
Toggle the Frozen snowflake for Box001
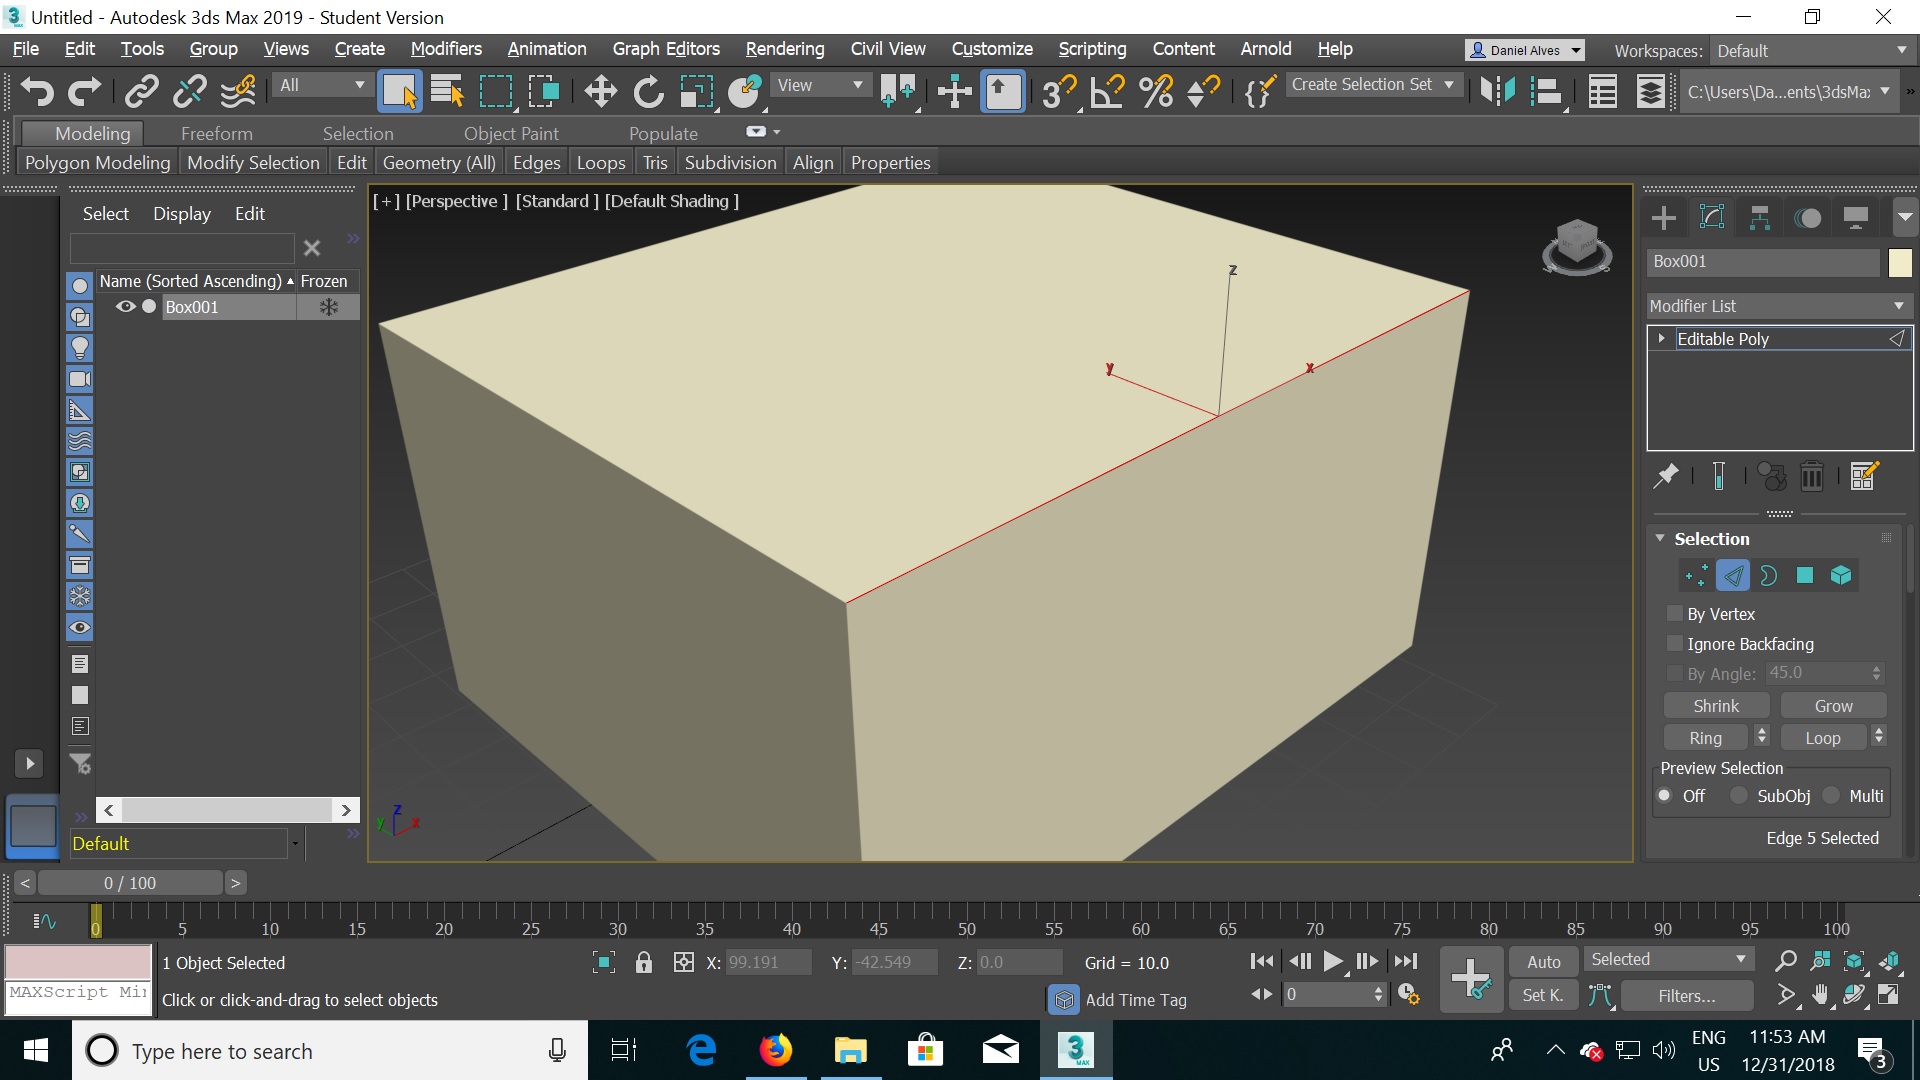pyautogui.click(x=328, y=307)
